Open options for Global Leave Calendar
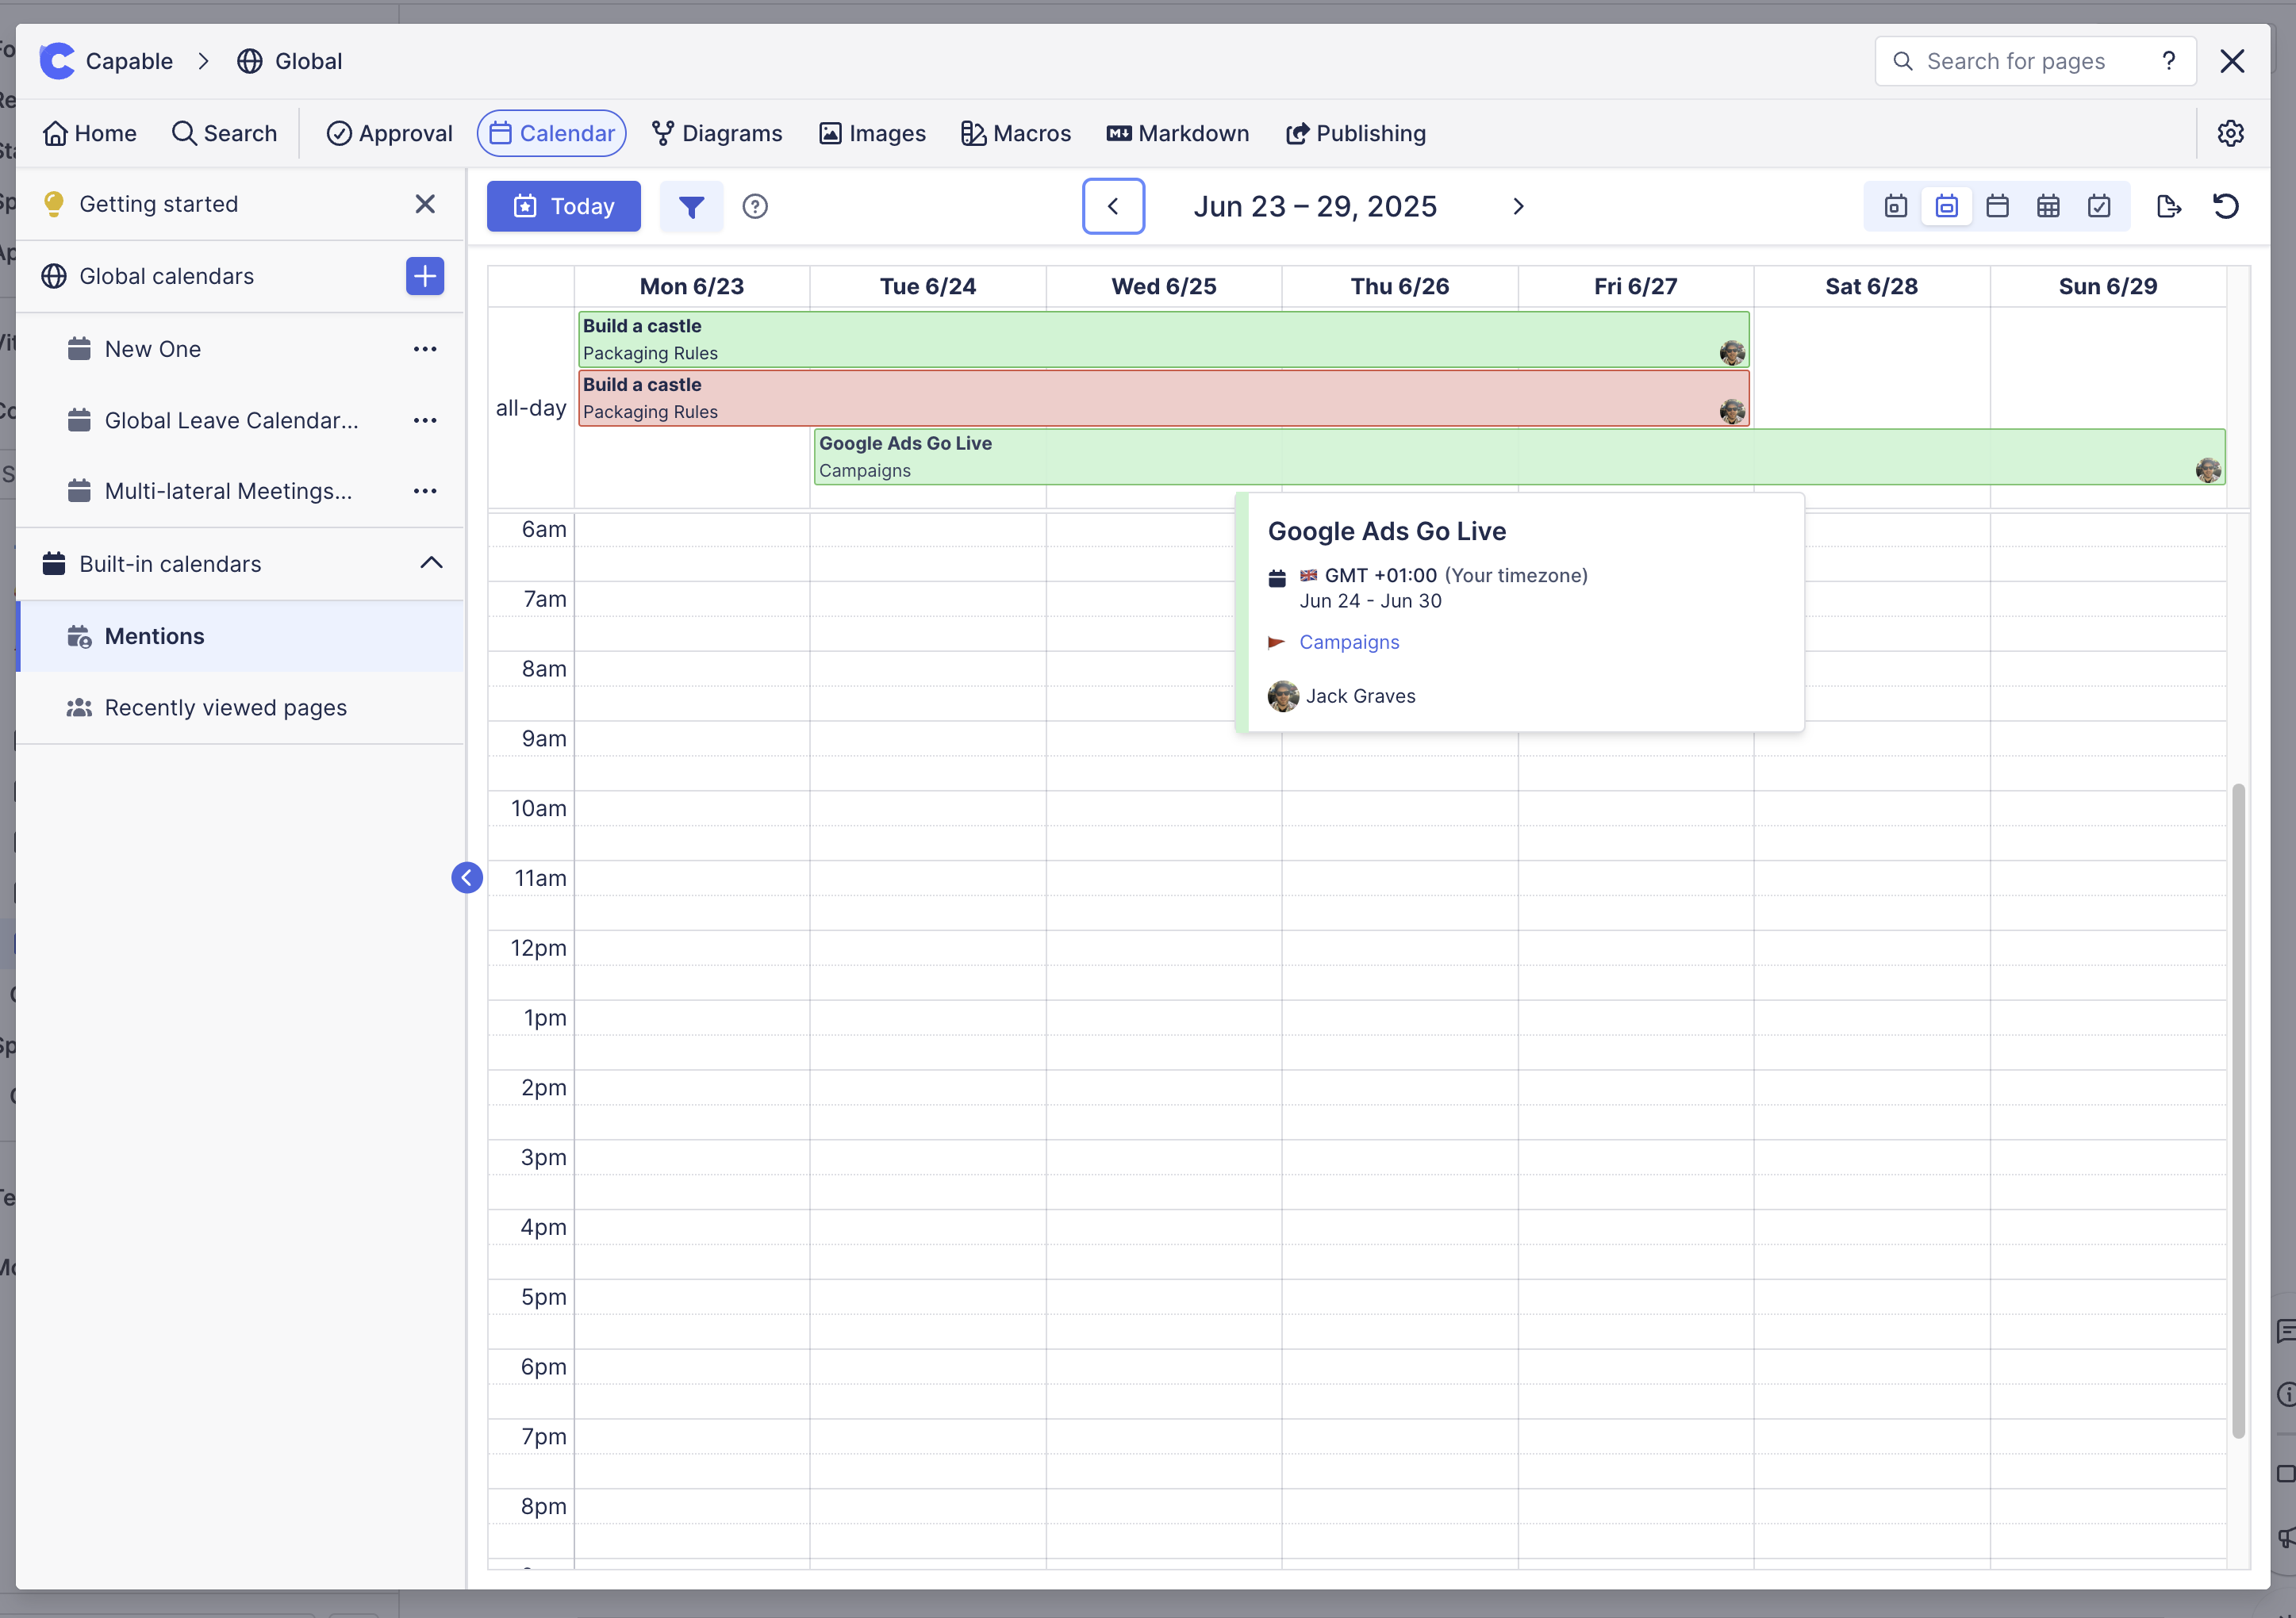The height and width of the screenshot is (1618, 2296). (425, 420)
